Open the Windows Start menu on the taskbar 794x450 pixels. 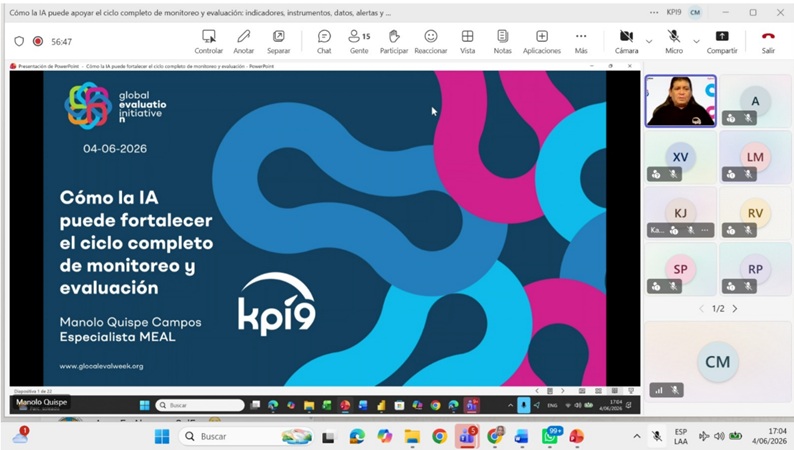[162, 436]
